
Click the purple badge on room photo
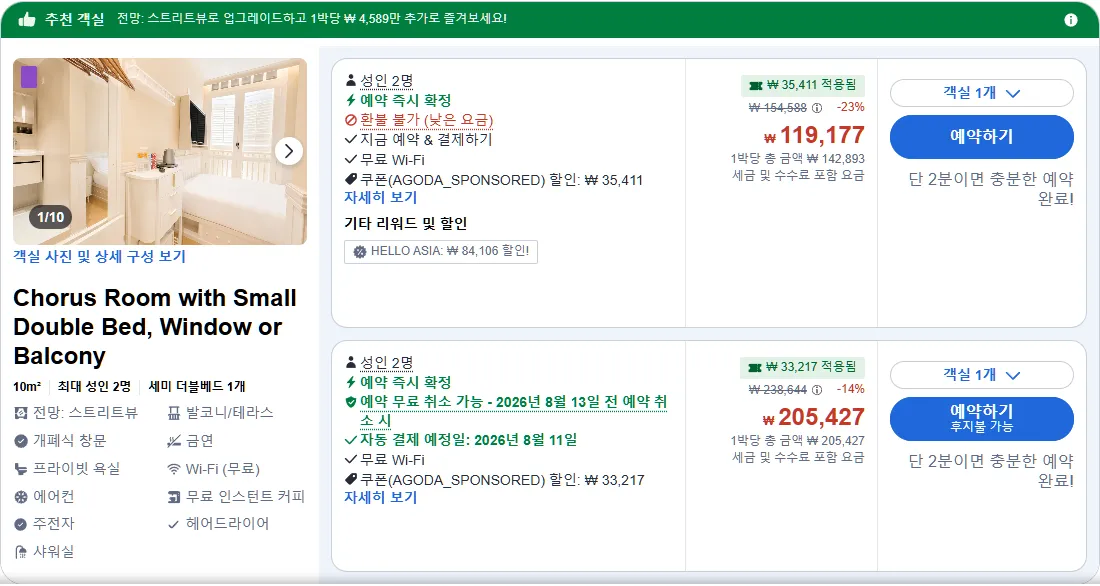point(29,76)
